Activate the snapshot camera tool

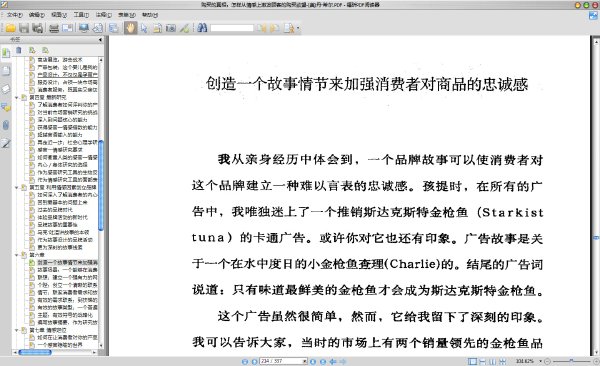[x=171, y=28]
